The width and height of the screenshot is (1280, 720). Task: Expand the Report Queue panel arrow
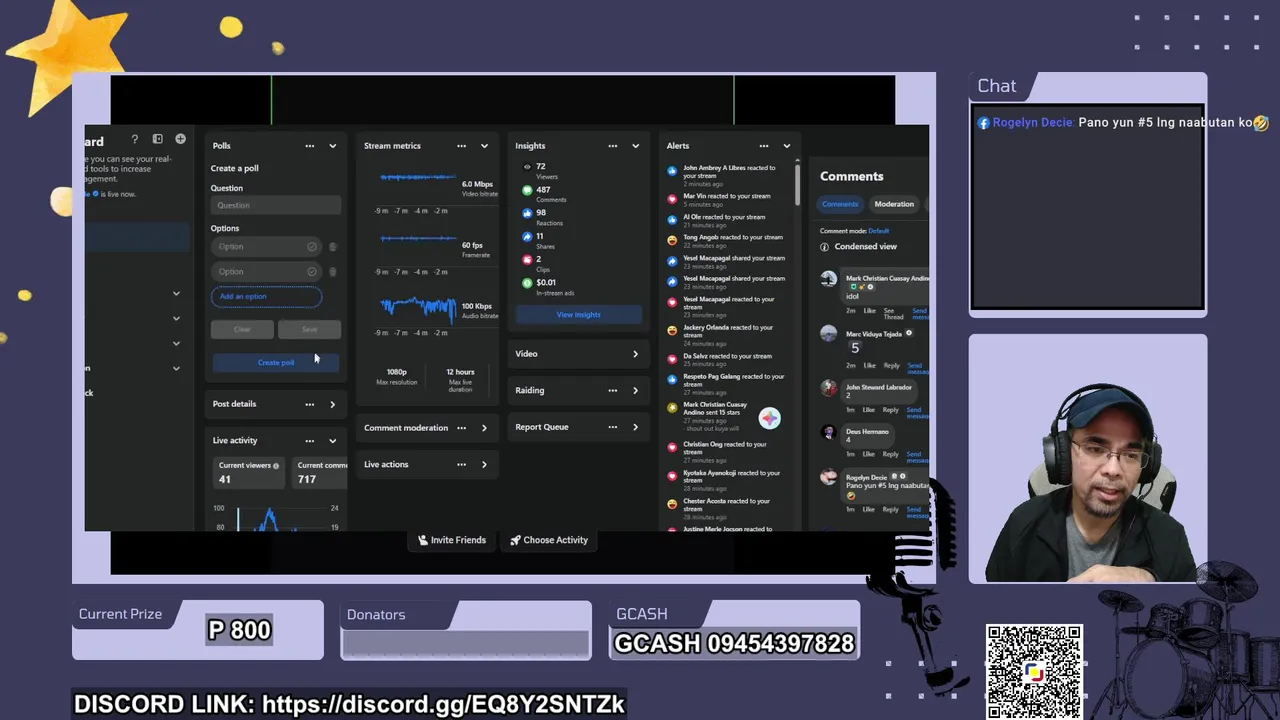635,427
